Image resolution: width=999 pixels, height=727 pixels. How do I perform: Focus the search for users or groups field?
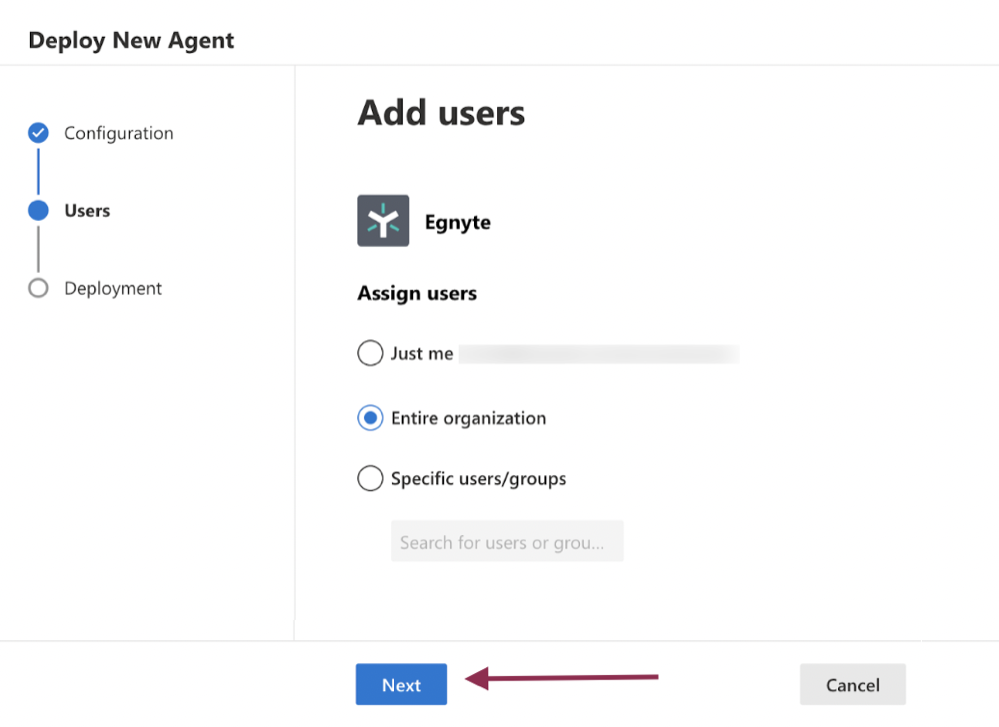coord(507,541)
